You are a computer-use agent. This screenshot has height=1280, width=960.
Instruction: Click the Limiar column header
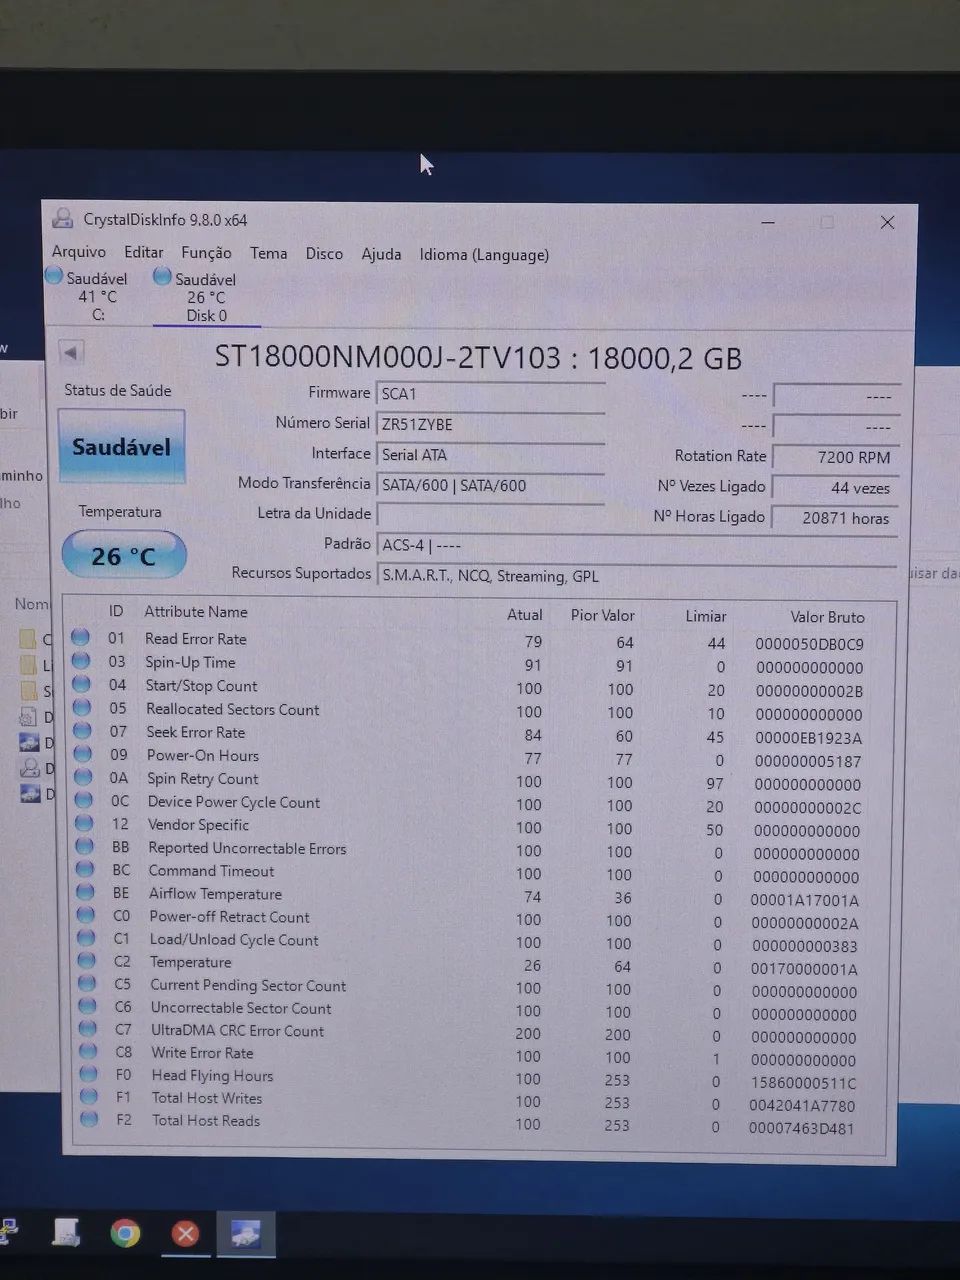706,616
